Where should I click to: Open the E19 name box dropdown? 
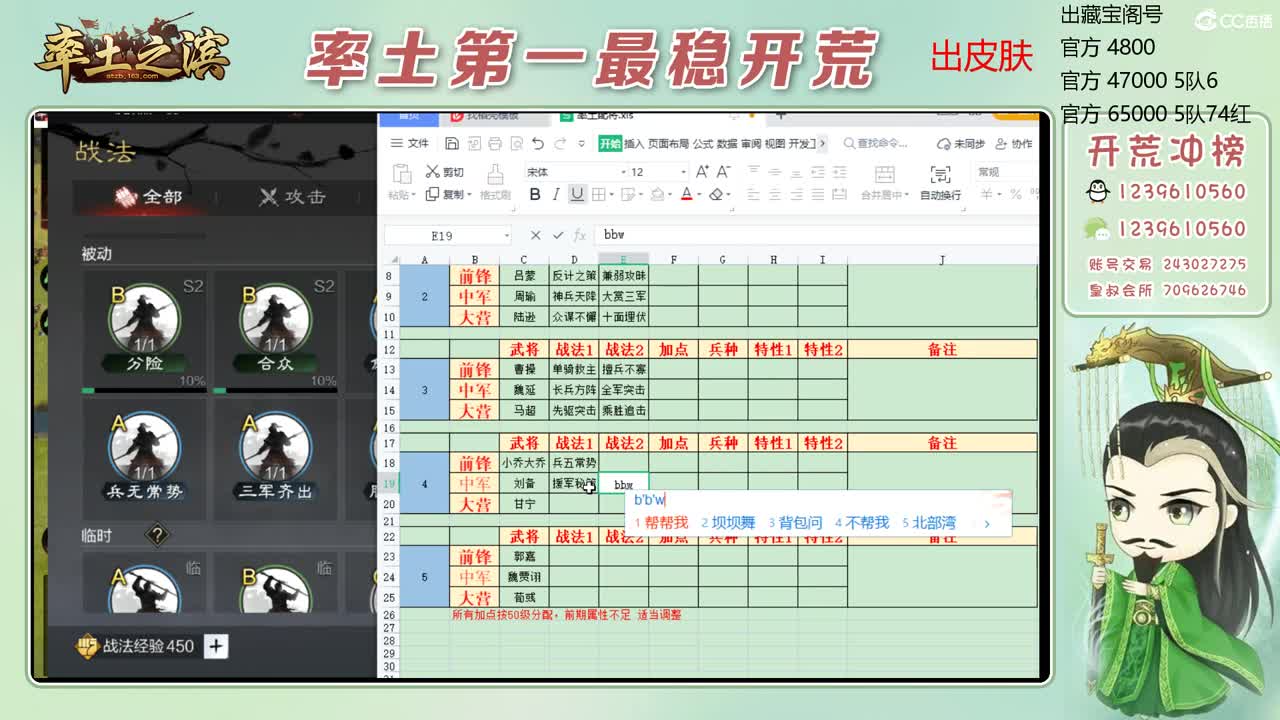pos(507,236)
